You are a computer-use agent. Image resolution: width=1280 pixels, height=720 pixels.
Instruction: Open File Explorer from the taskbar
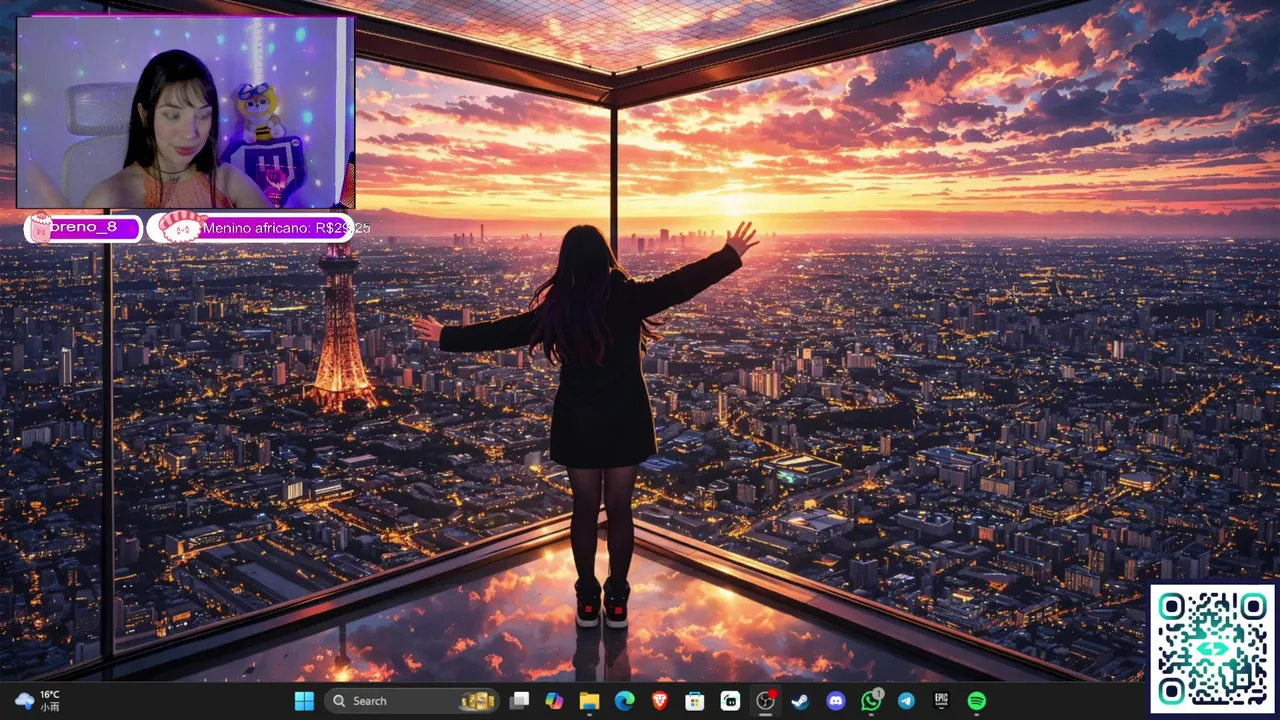pos(589,701)
